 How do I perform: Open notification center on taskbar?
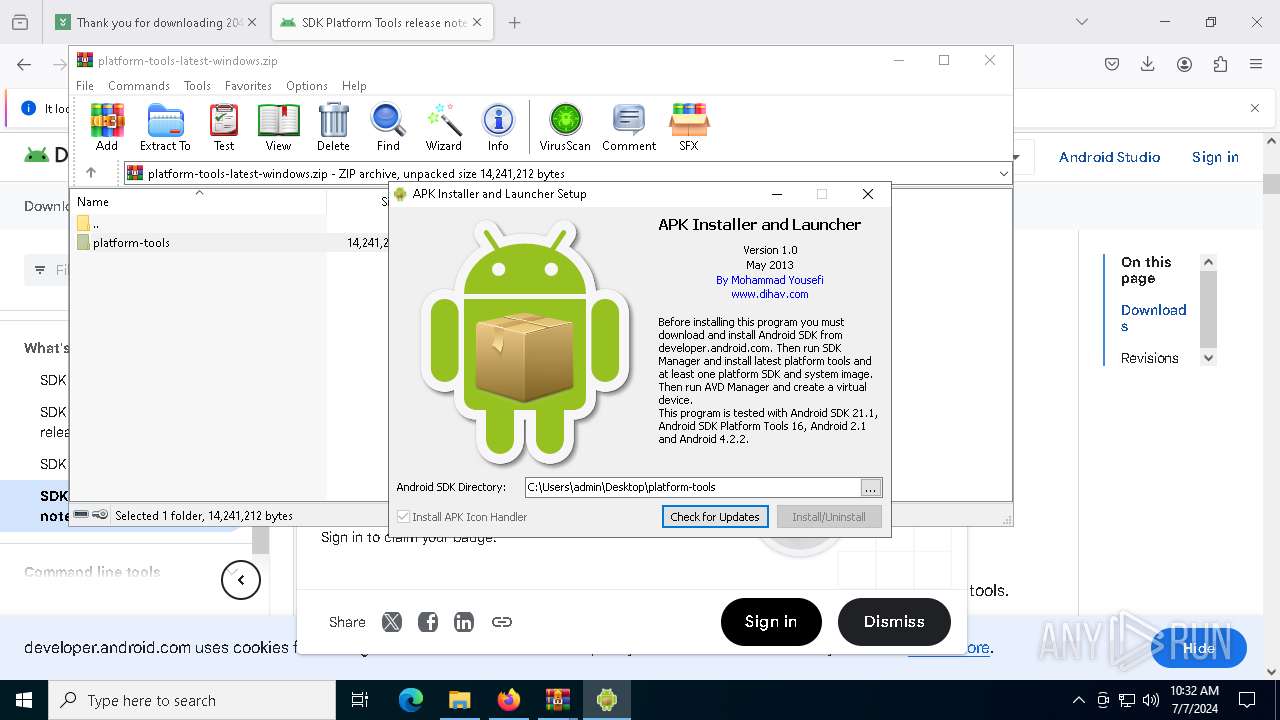(x=1247, y=700)
